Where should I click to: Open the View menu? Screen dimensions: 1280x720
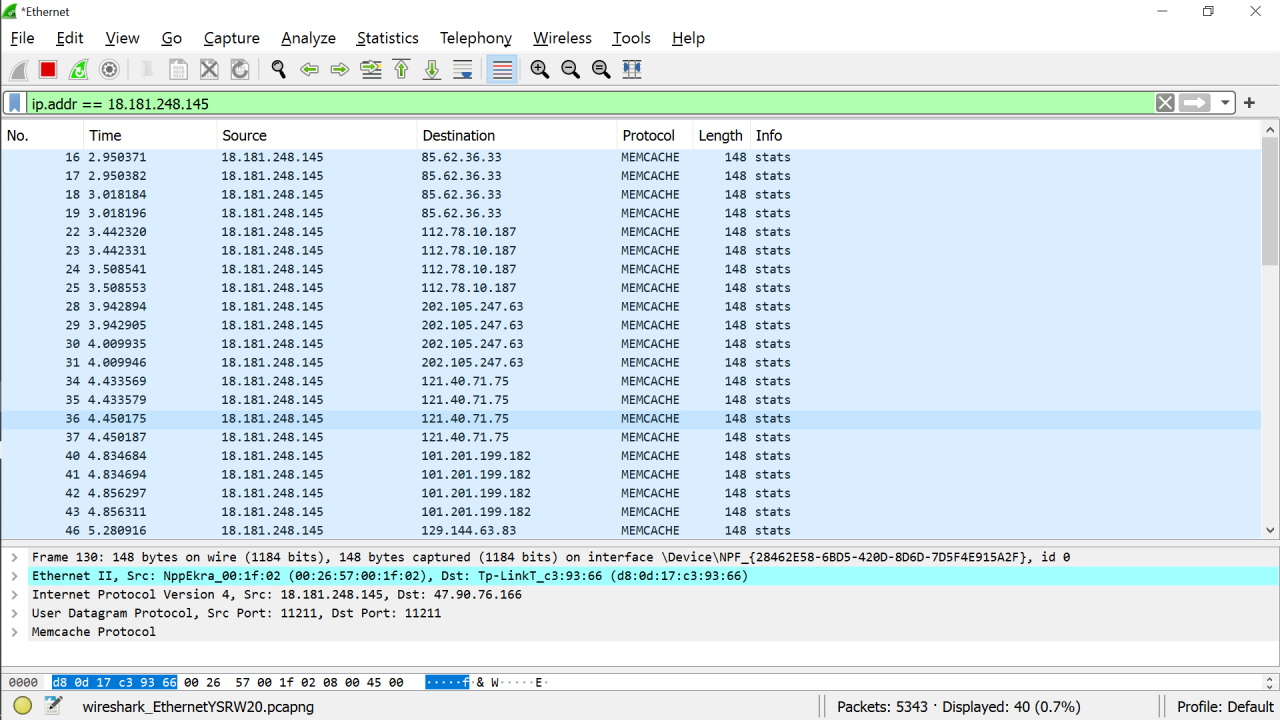click(x=122, y=38)
